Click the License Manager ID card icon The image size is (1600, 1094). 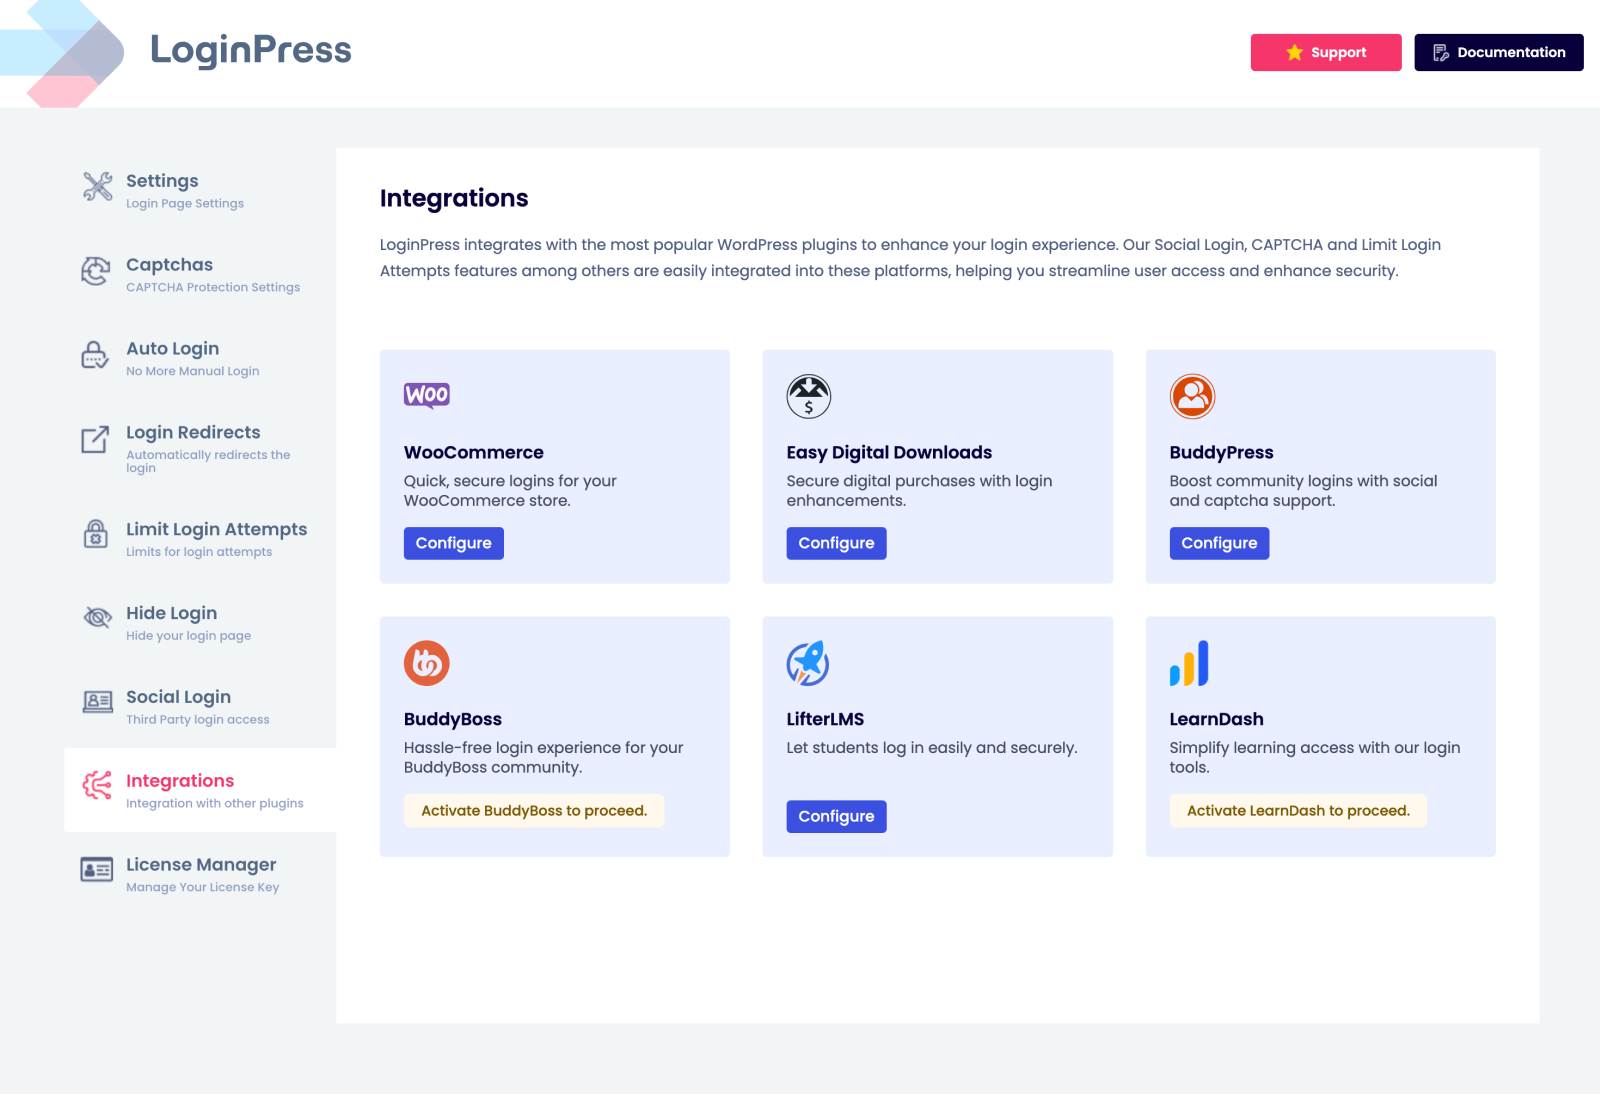(x=97, y=870)
